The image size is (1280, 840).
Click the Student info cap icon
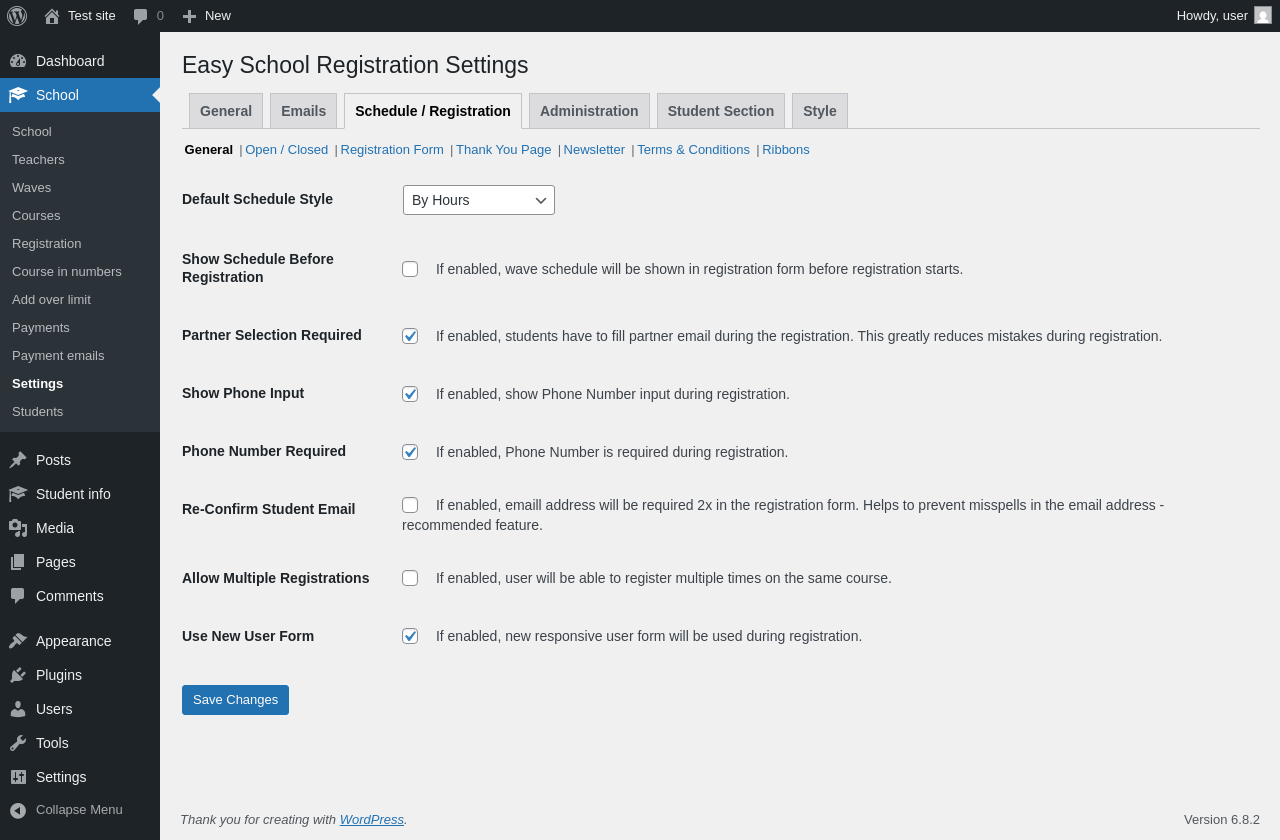tap(18, 494)
